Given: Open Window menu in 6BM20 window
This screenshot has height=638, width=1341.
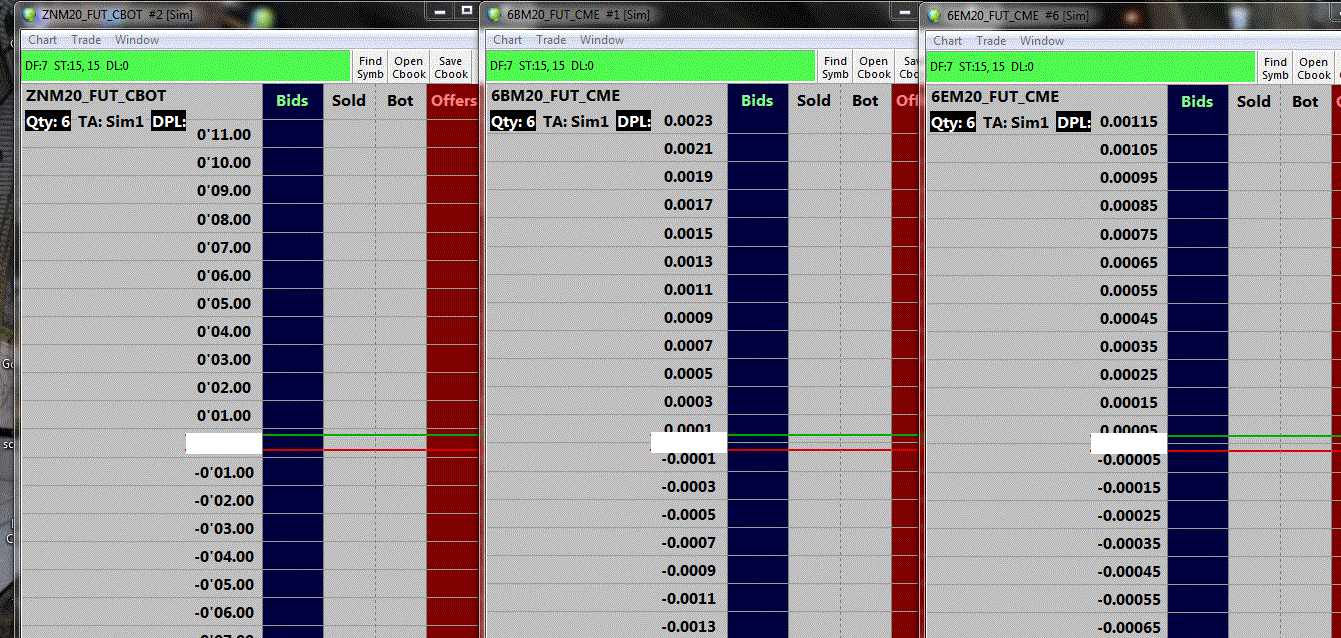Looking at the screenshot, I should tap(602, 40).
